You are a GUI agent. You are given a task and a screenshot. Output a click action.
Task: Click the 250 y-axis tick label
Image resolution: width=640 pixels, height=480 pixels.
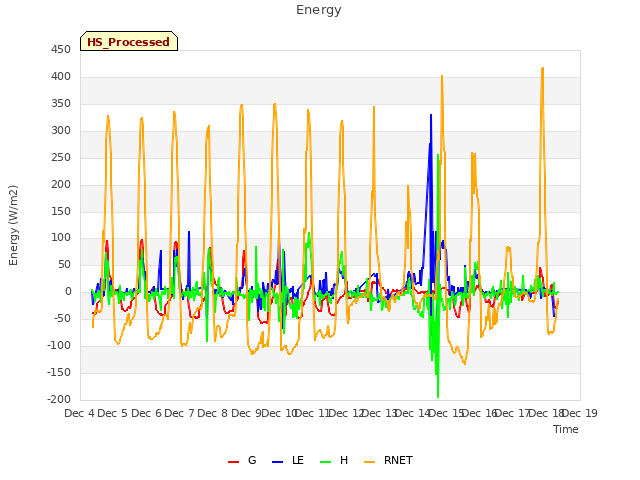pos(61,158)
